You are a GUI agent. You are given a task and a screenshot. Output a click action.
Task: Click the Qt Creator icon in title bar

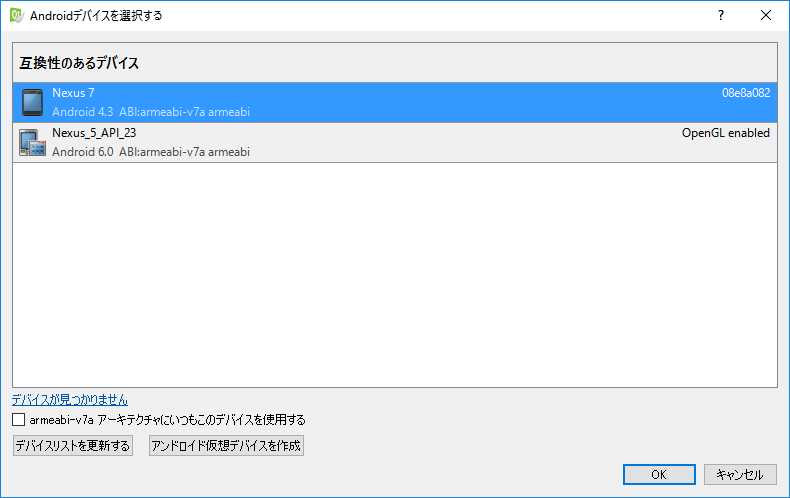tap(16, 16)
